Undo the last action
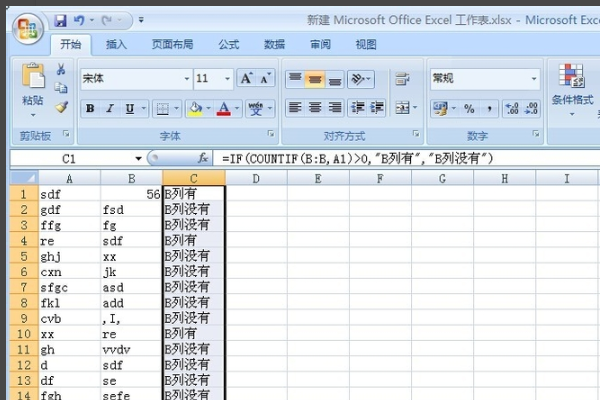This screenshot has width=600, height=400. point(78,20)
